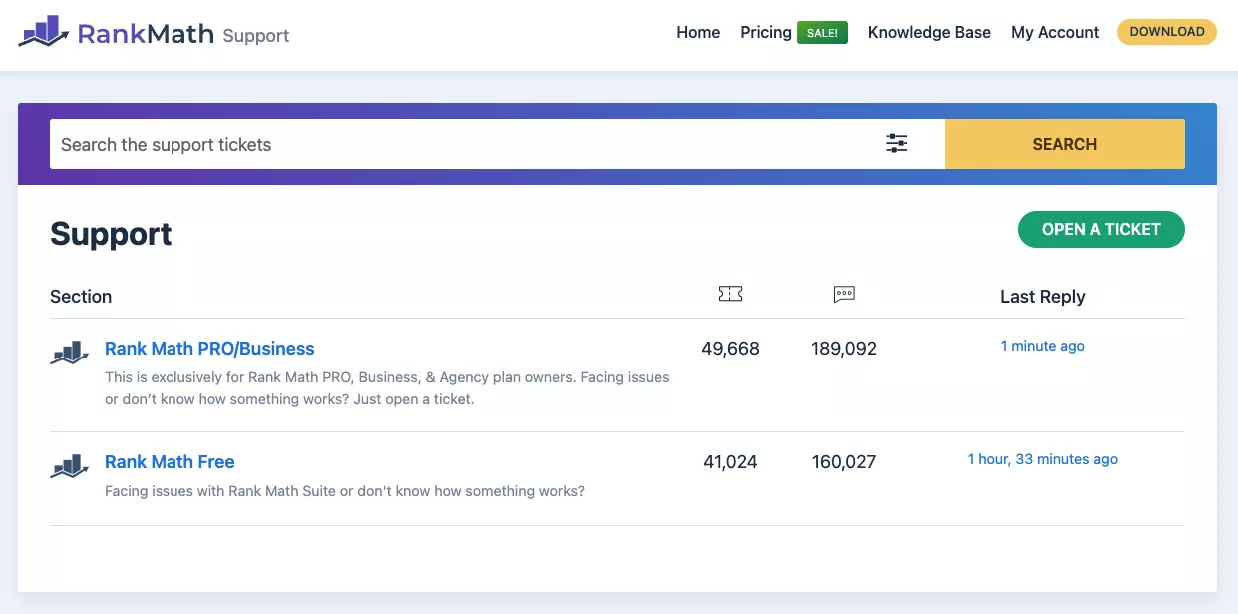Click the green SALE! badge

822,33
